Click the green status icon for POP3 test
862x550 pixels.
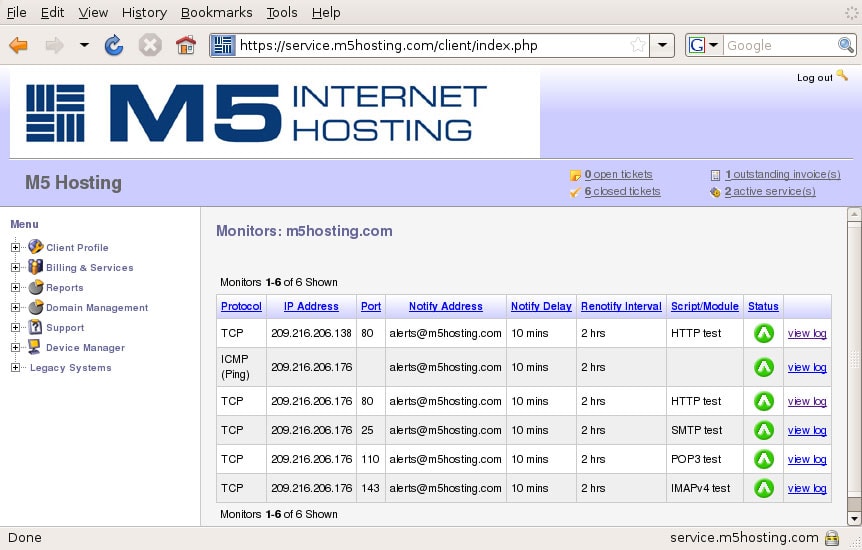coord(764,459)
